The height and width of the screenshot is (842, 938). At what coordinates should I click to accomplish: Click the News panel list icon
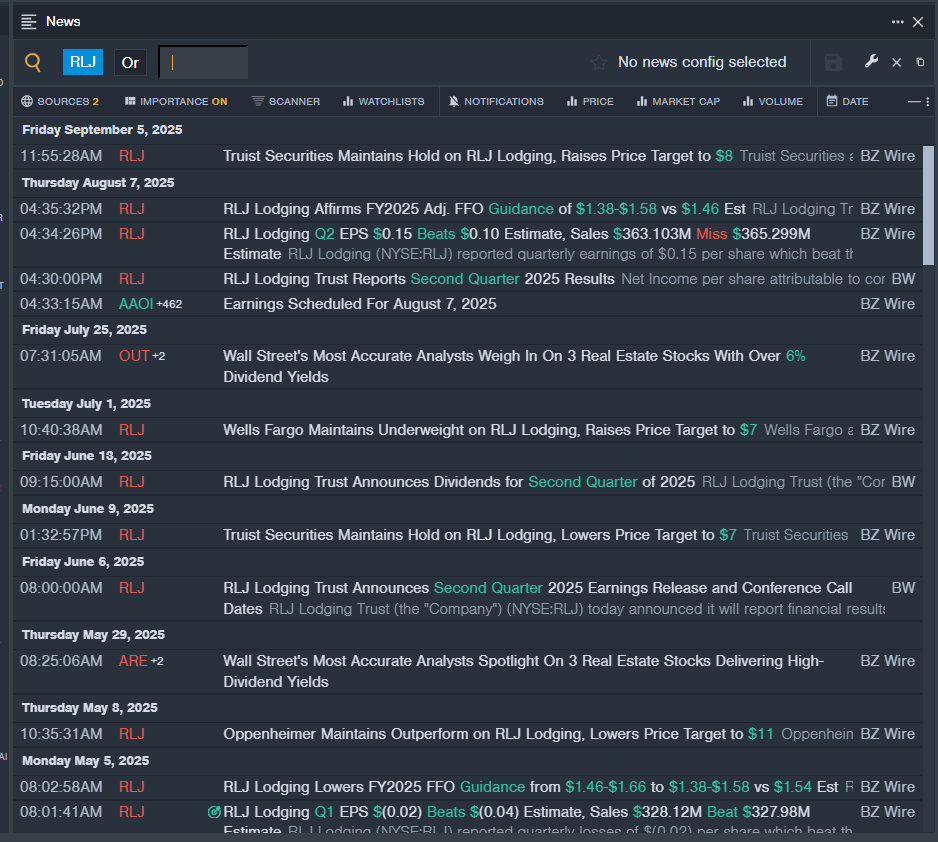pyautogui.click(x=29, y=21)
